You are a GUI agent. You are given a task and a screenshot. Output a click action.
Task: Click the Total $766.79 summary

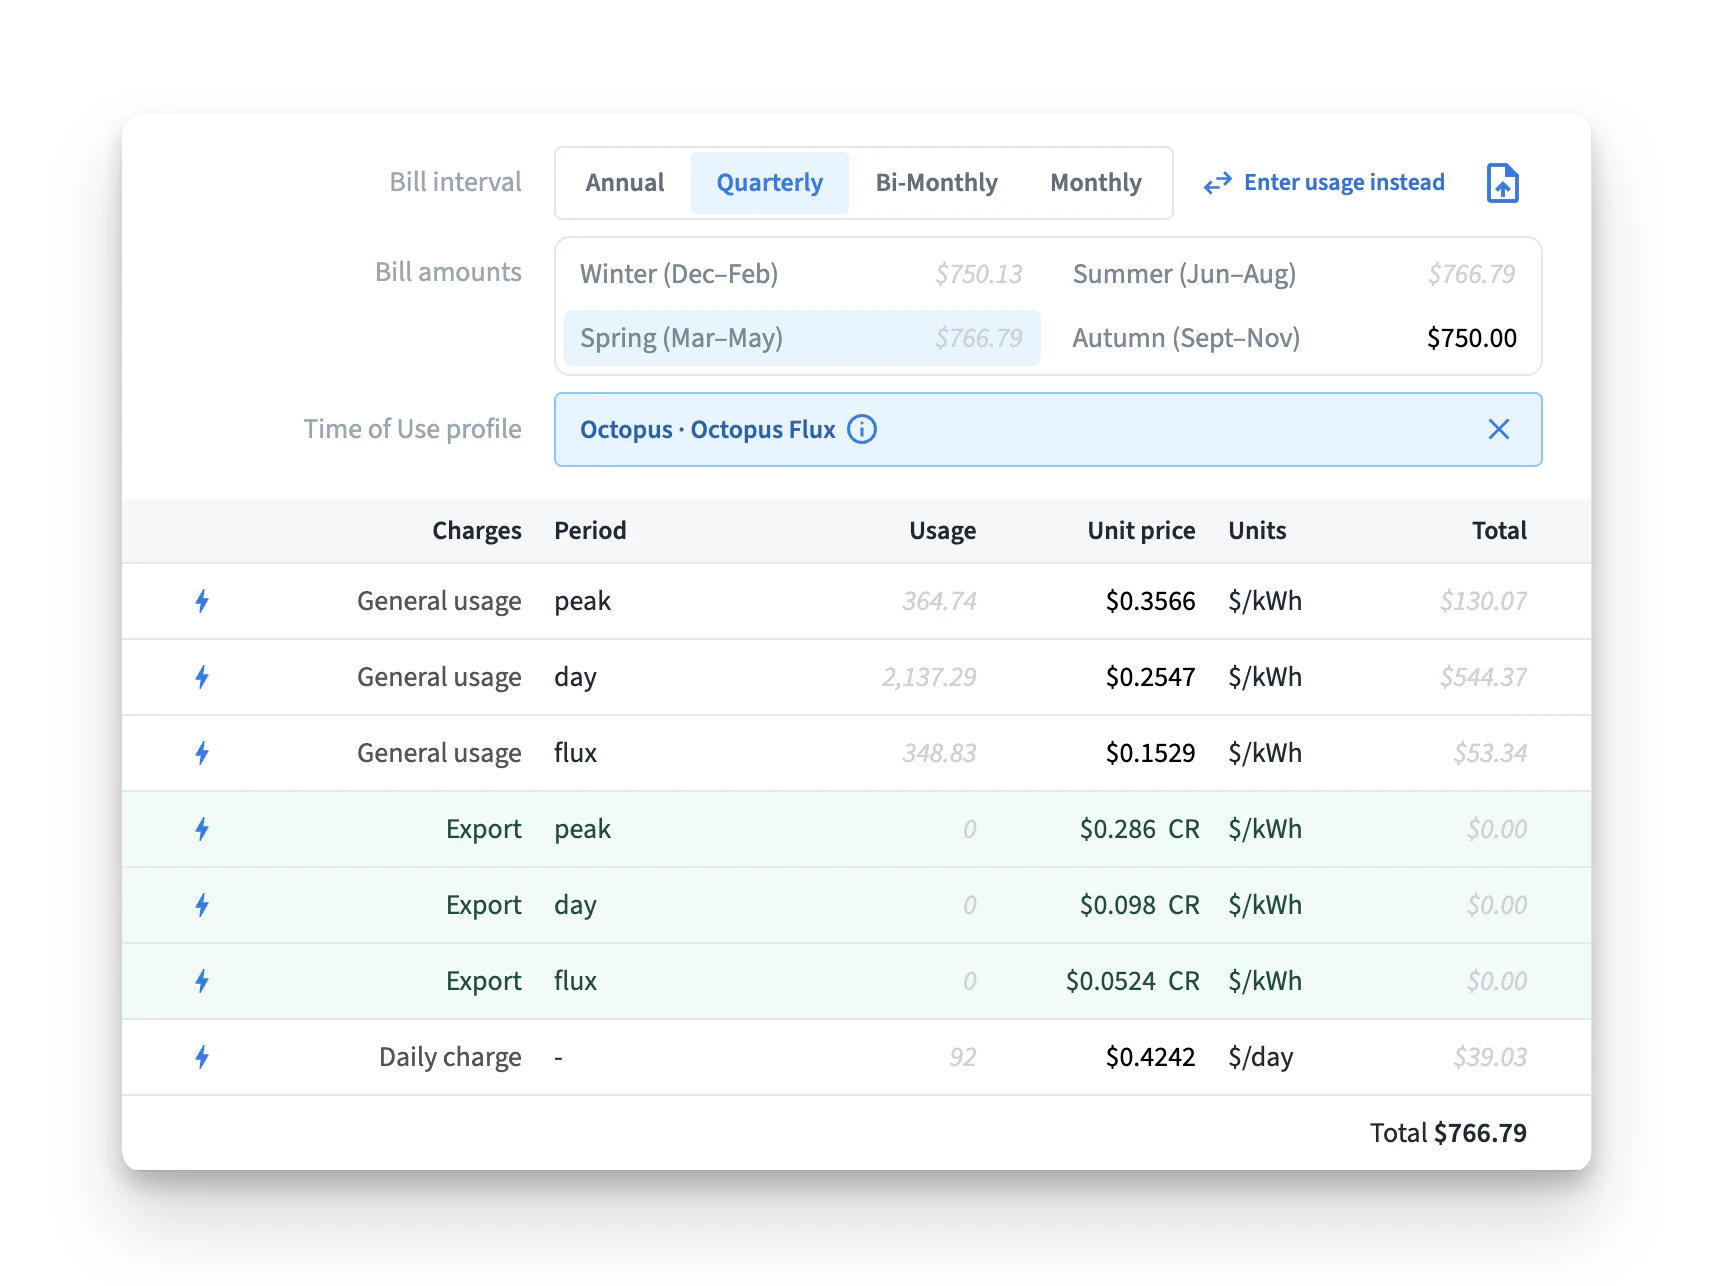pyautogui.click(x=1448, y=1133)
